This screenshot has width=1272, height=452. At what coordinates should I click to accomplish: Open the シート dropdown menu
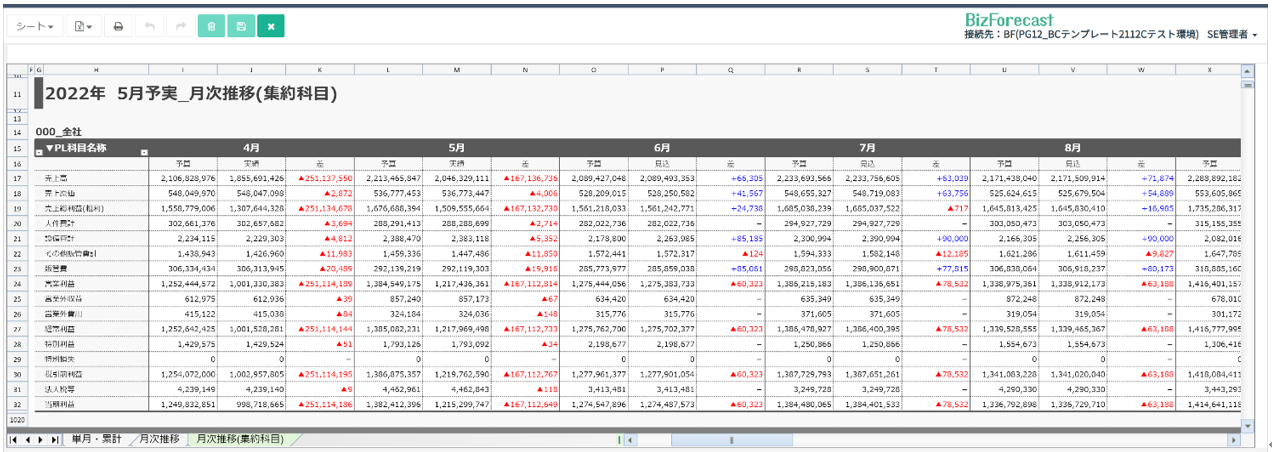[36, 27]
